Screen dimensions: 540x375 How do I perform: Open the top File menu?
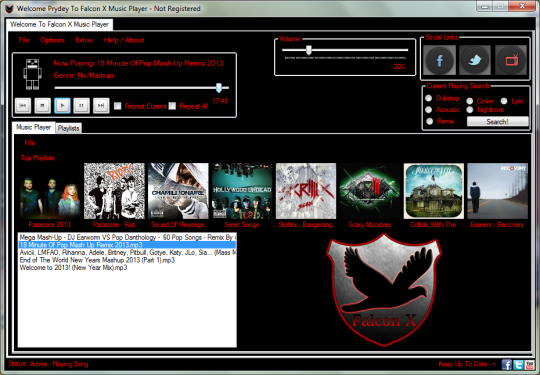pos(24,40)
